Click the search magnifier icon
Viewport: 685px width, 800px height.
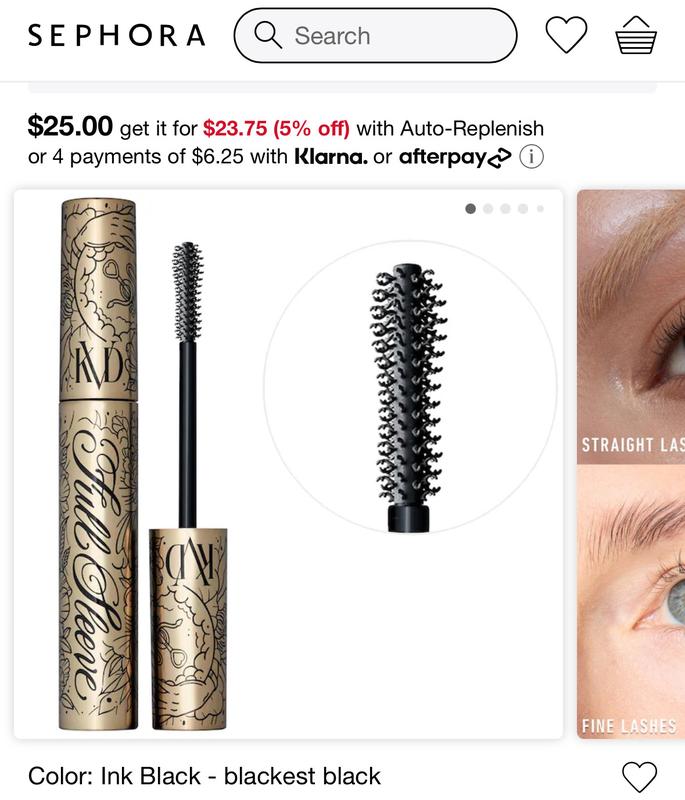pos(268,35)
